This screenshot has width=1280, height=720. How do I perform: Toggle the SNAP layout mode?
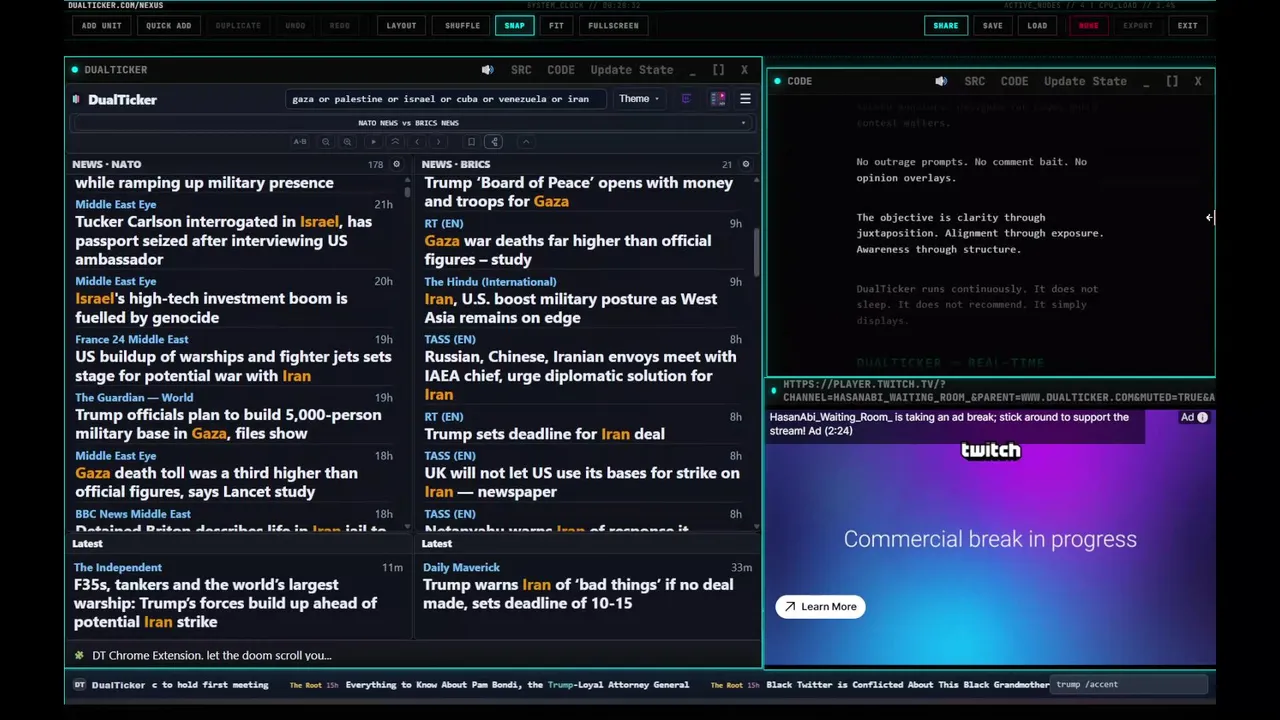coord(514,25)
